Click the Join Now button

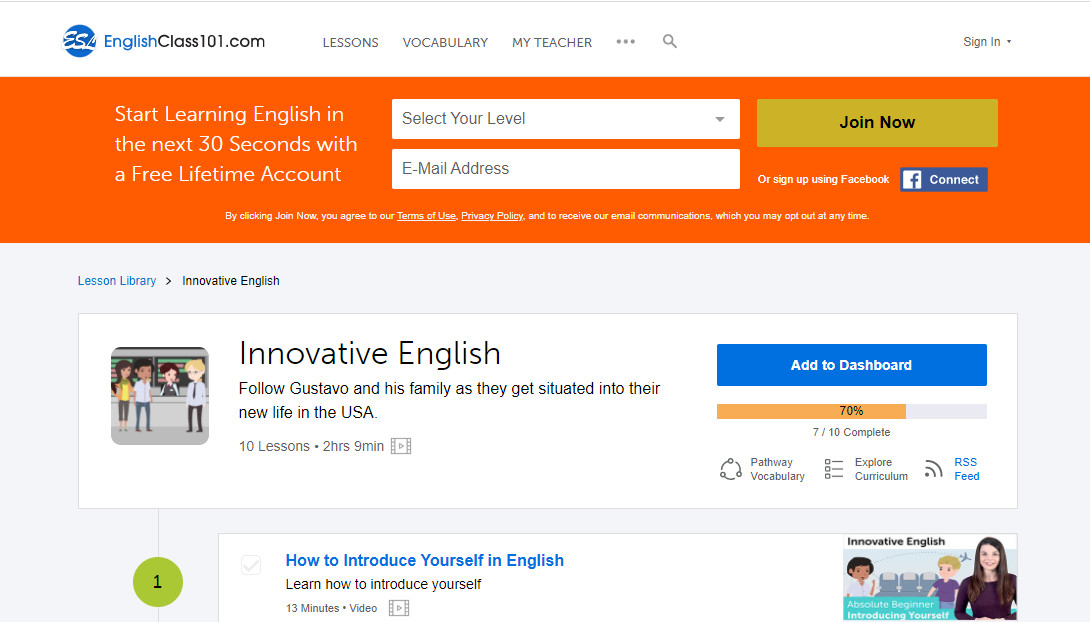(x=877, y=122)
